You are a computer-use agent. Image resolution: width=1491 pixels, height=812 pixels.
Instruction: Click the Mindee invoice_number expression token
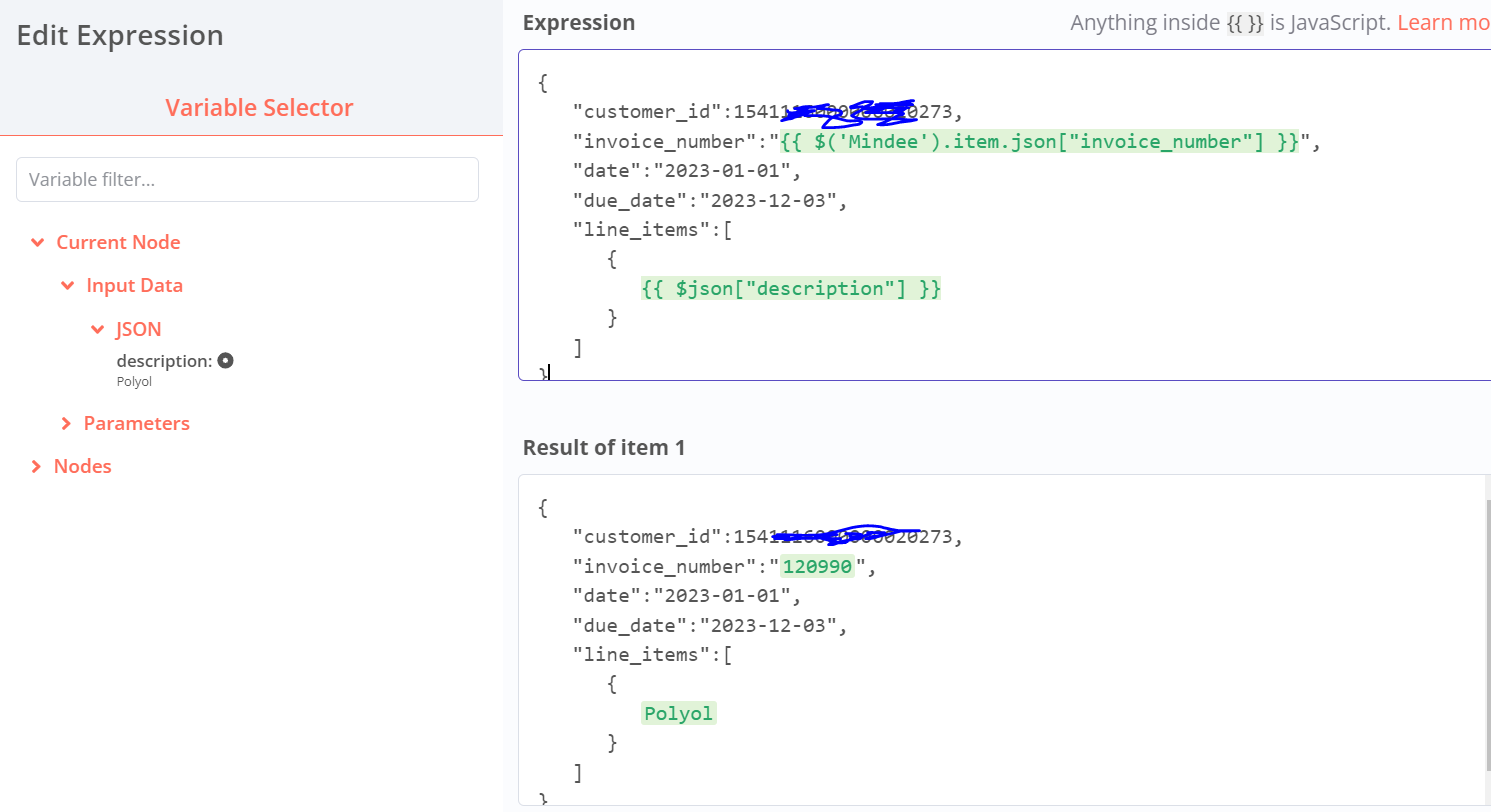point(1039,142)
